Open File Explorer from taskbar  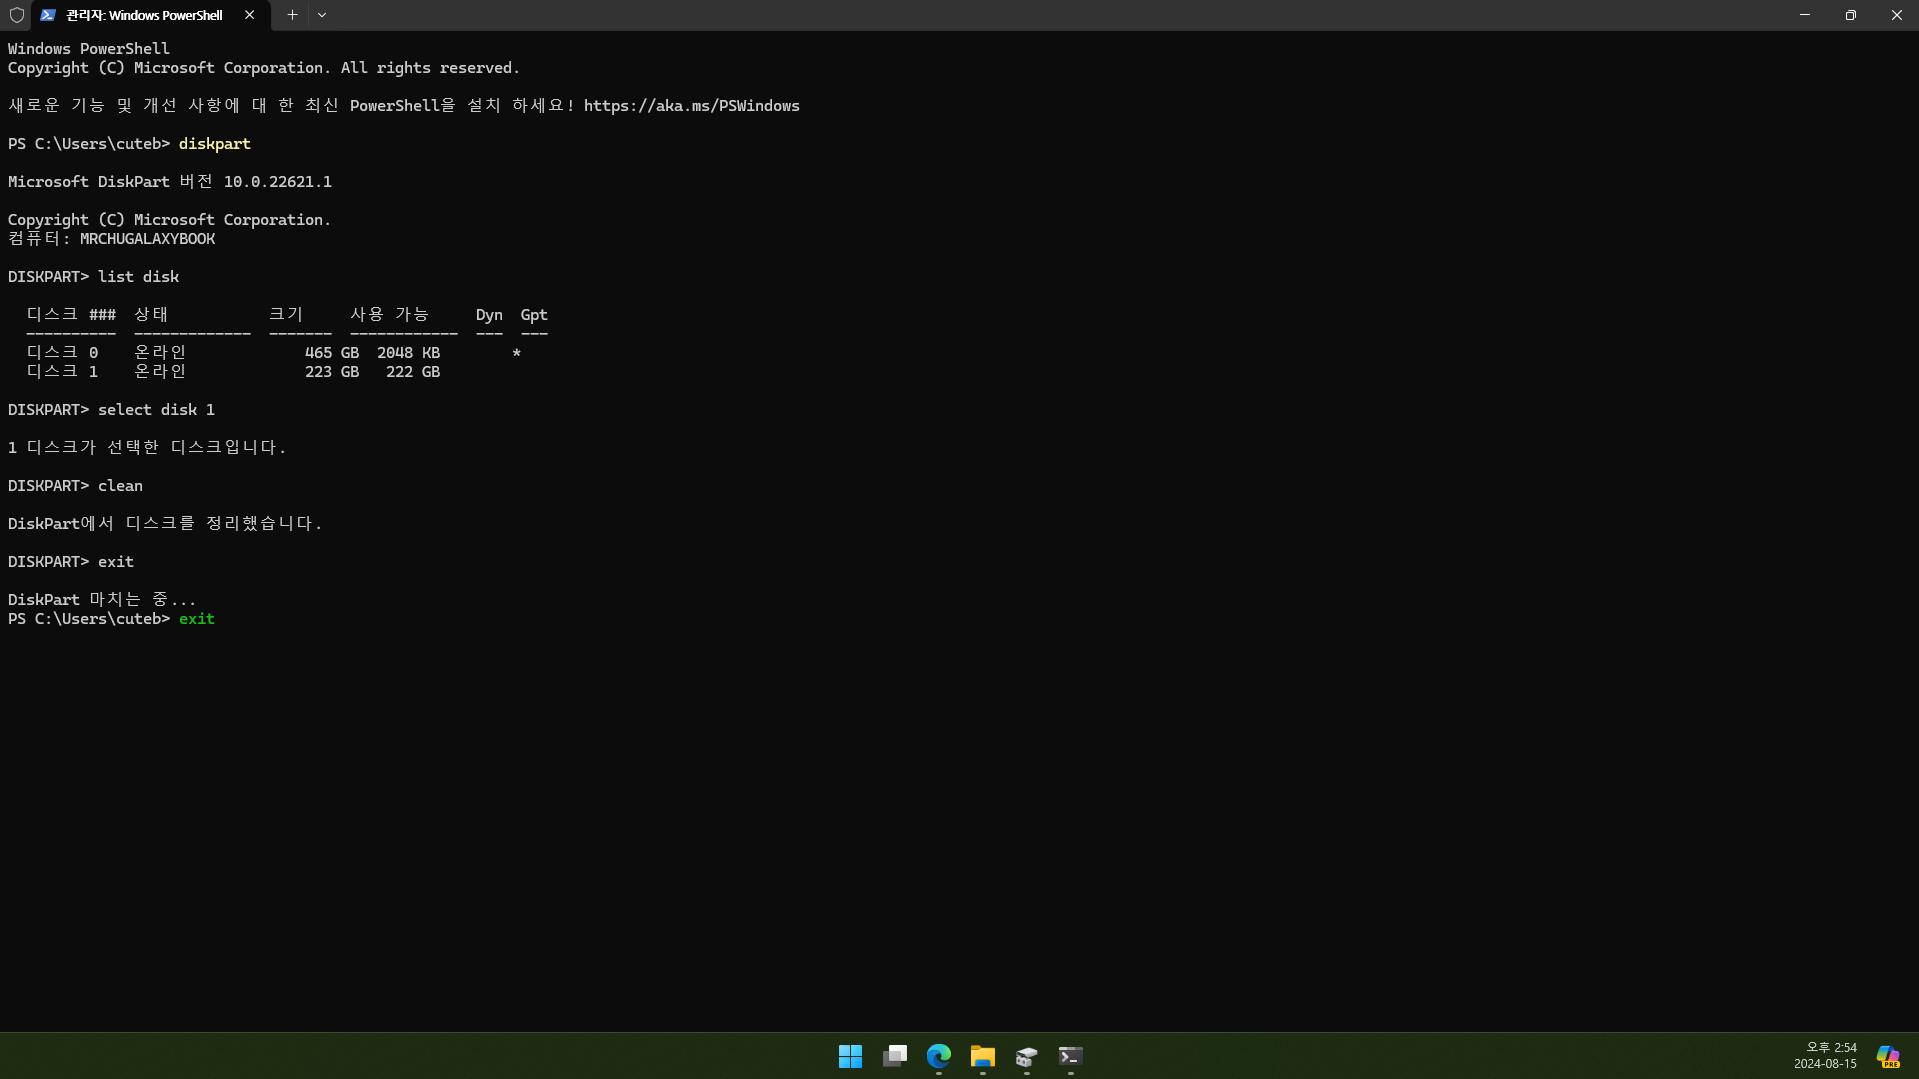click(x=983, y=1056)
